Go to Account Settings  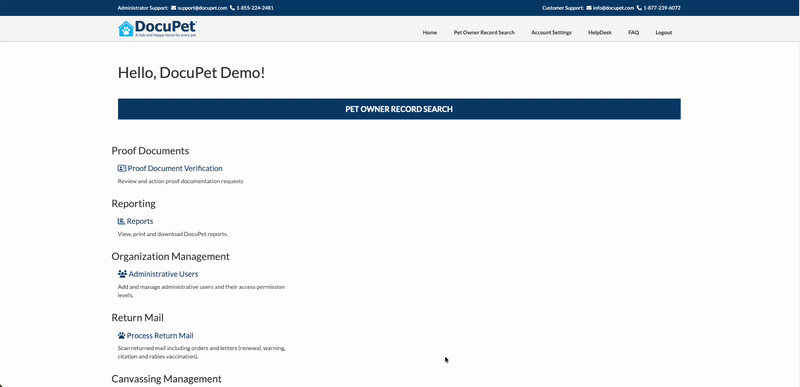[552, 33]
